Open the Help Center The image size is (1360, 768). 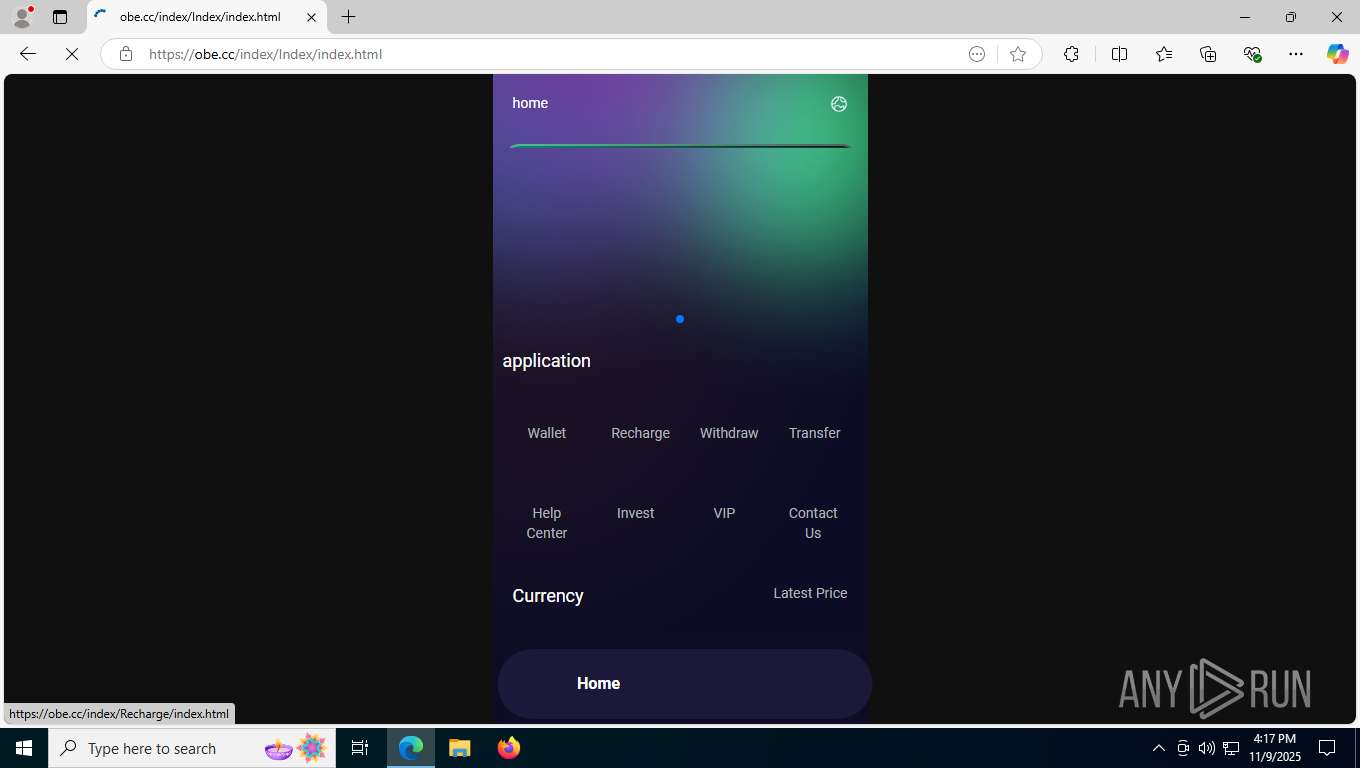click(547, 523)
